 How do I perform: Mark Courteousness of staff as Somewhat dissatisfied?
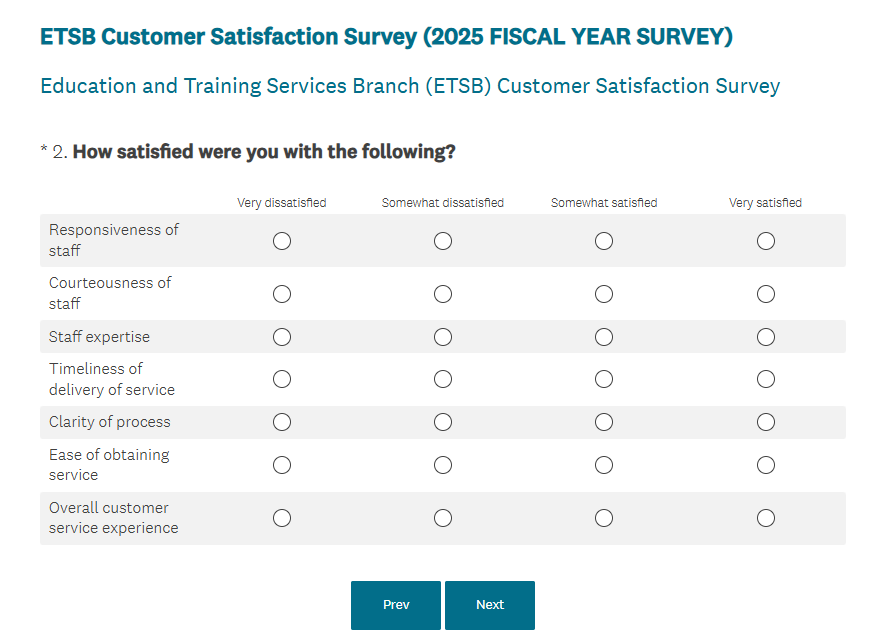pos(443,294)
